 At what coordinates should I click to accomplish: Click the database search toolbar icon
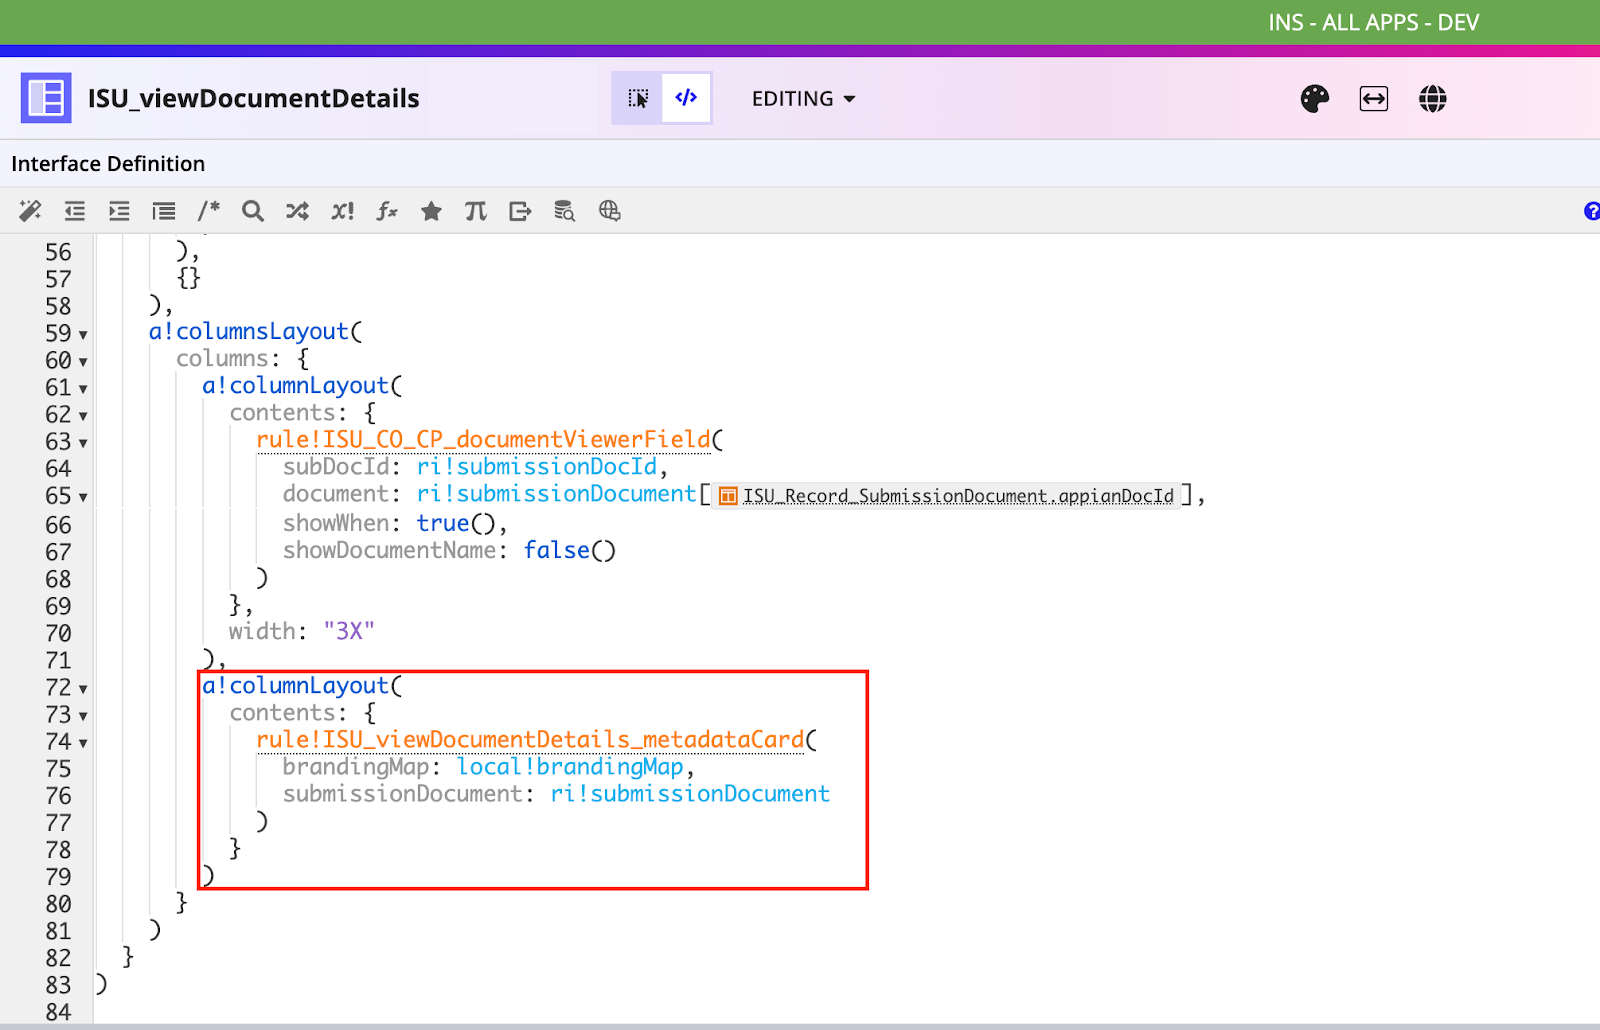point(565,211)
